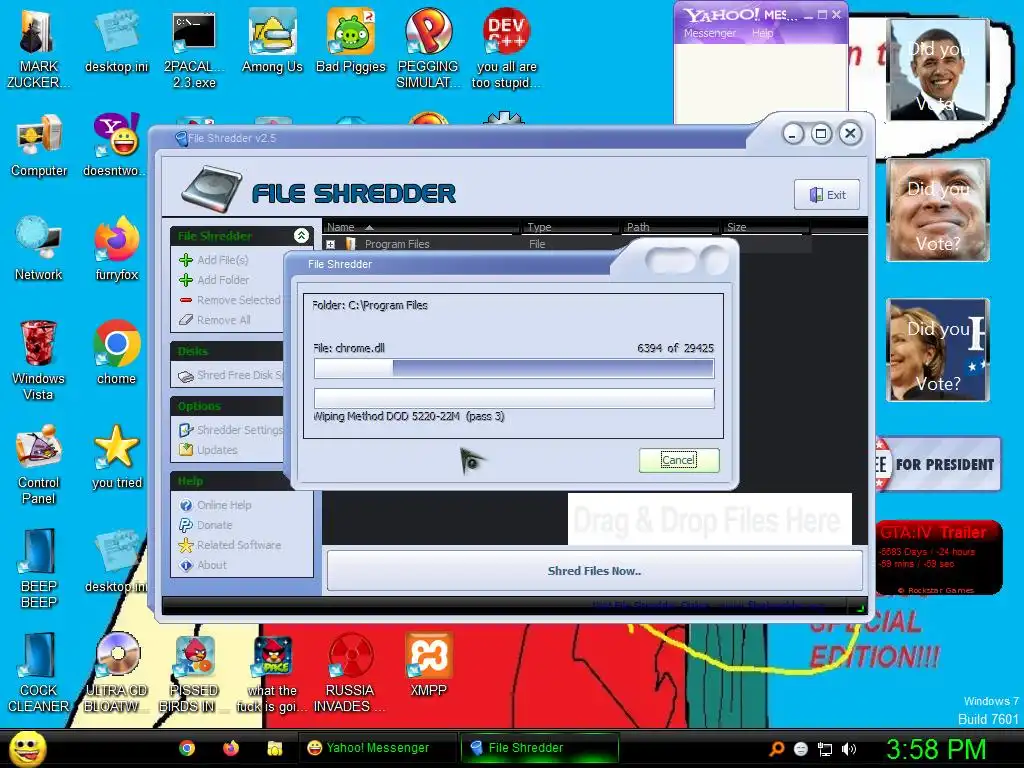This screenshot has height=768, width=1024.
Task: Switch to Yahoo! Messenger taskbar item
Action: pyautogui.click(x=377, y=748)
